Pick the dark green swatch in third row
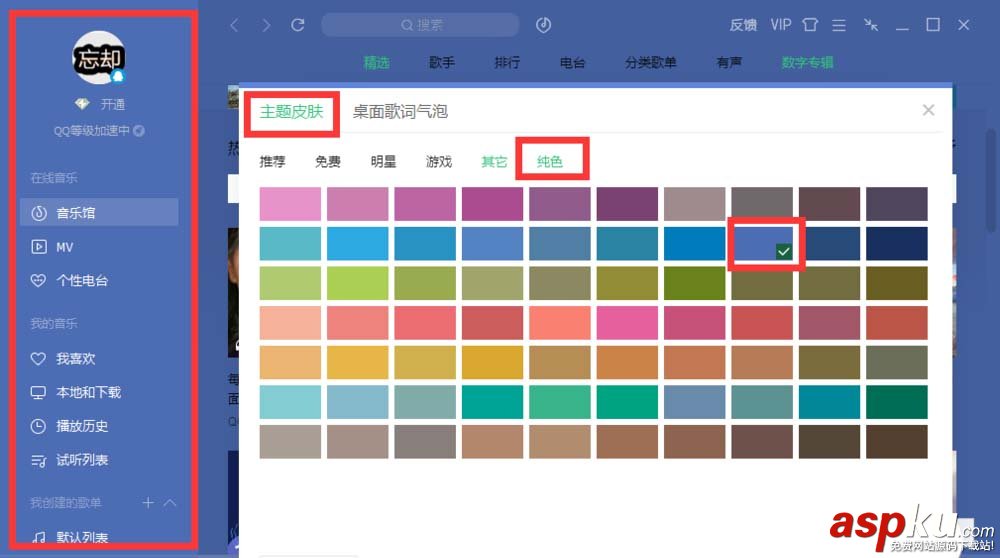 coord(695,283)
